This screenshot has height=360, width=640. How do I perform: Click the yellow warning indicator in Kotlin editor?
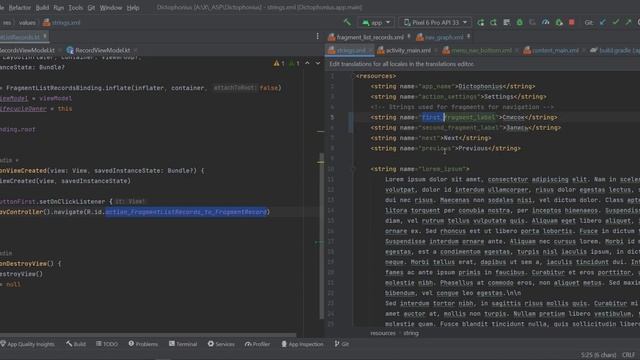click(279, 63)
